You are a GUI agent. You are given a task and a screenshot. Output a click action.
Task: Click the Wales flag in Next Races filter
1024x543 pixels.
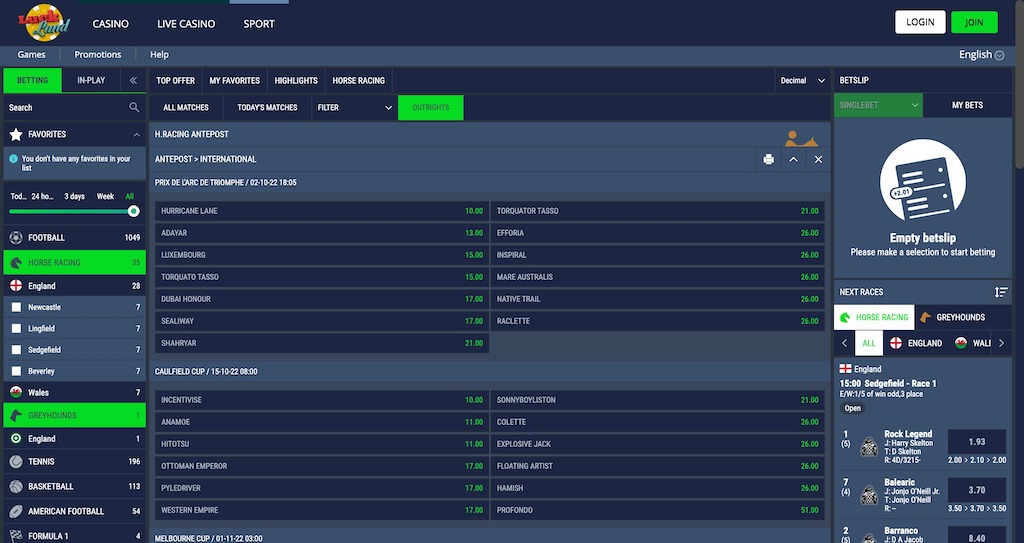click(961, 343)
